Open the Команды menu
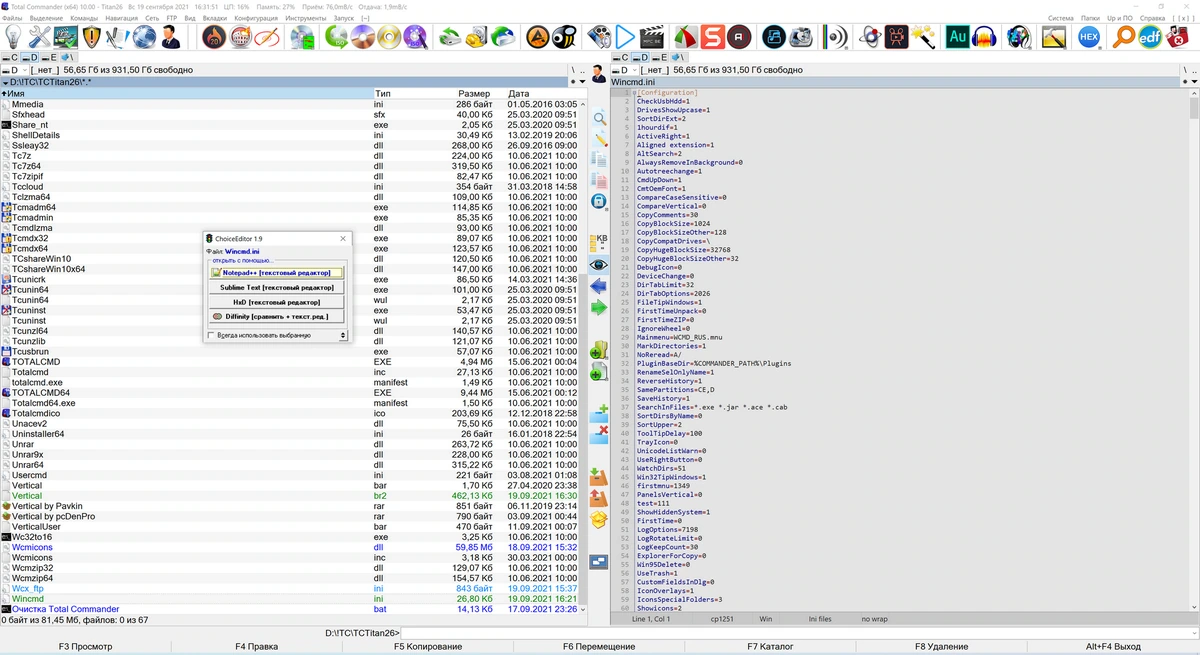Screen dimensions: 1200x655 [x=84, y=18]
